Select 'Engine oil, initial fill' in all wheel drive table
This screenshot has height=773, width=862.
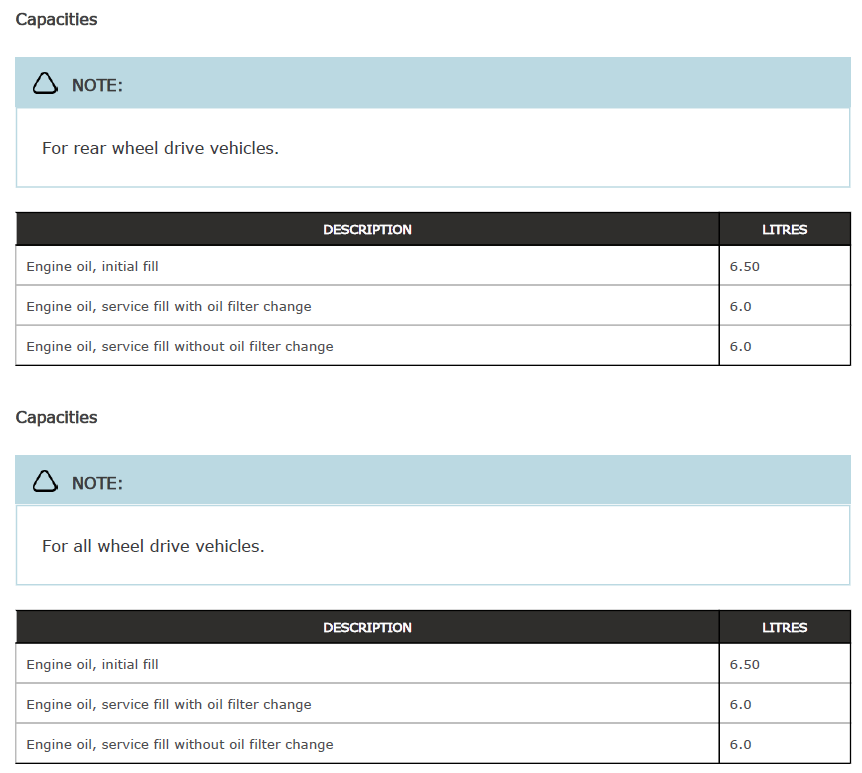coord(92,665)
